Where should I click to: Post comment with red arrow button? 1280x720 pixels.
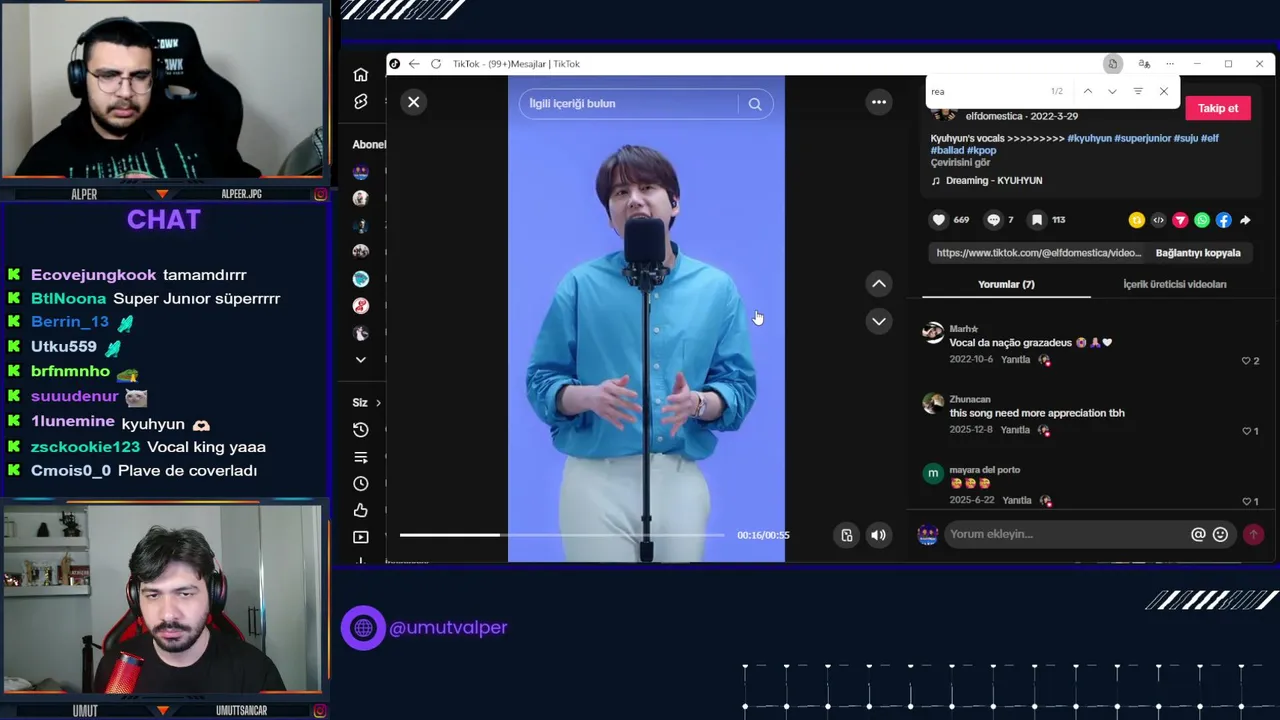[1253, 534]
